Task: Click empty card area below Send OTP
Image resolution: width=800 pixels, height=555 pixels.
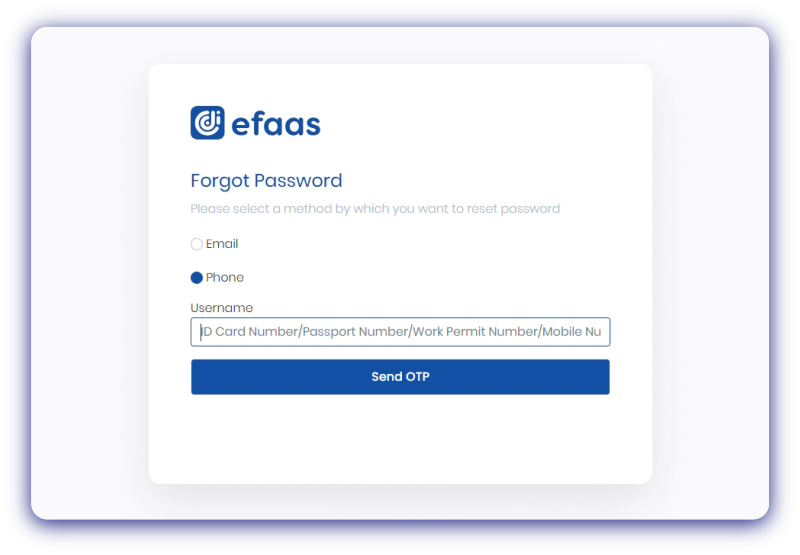Action: coord(400,440)
